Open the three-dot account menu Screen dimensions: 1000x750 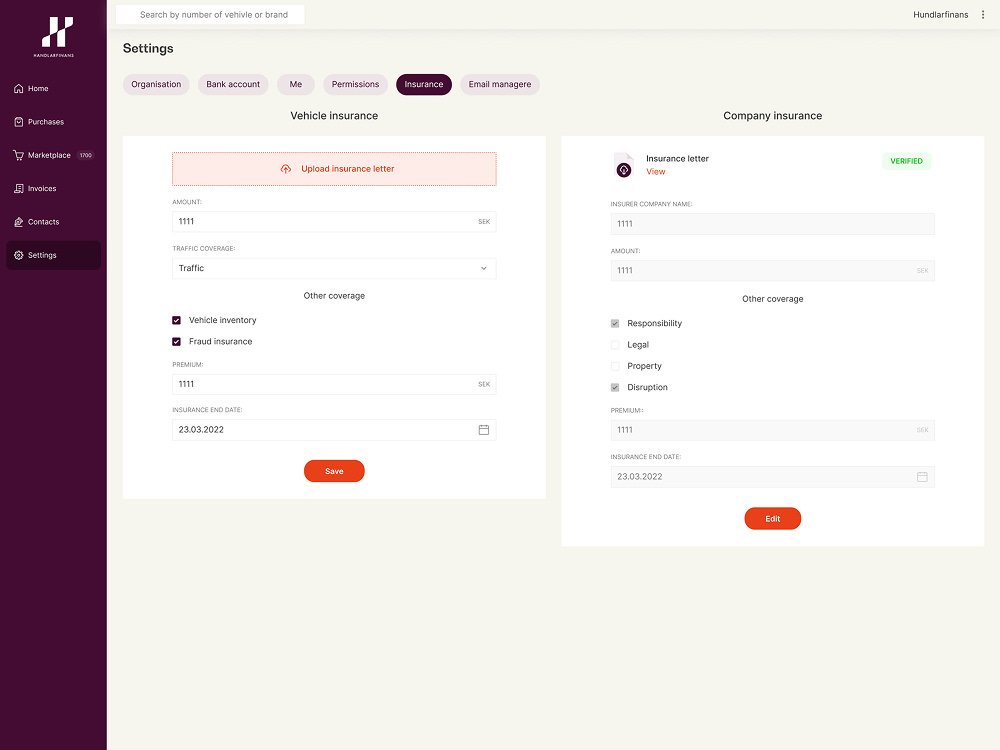click(x=983, y=15)
